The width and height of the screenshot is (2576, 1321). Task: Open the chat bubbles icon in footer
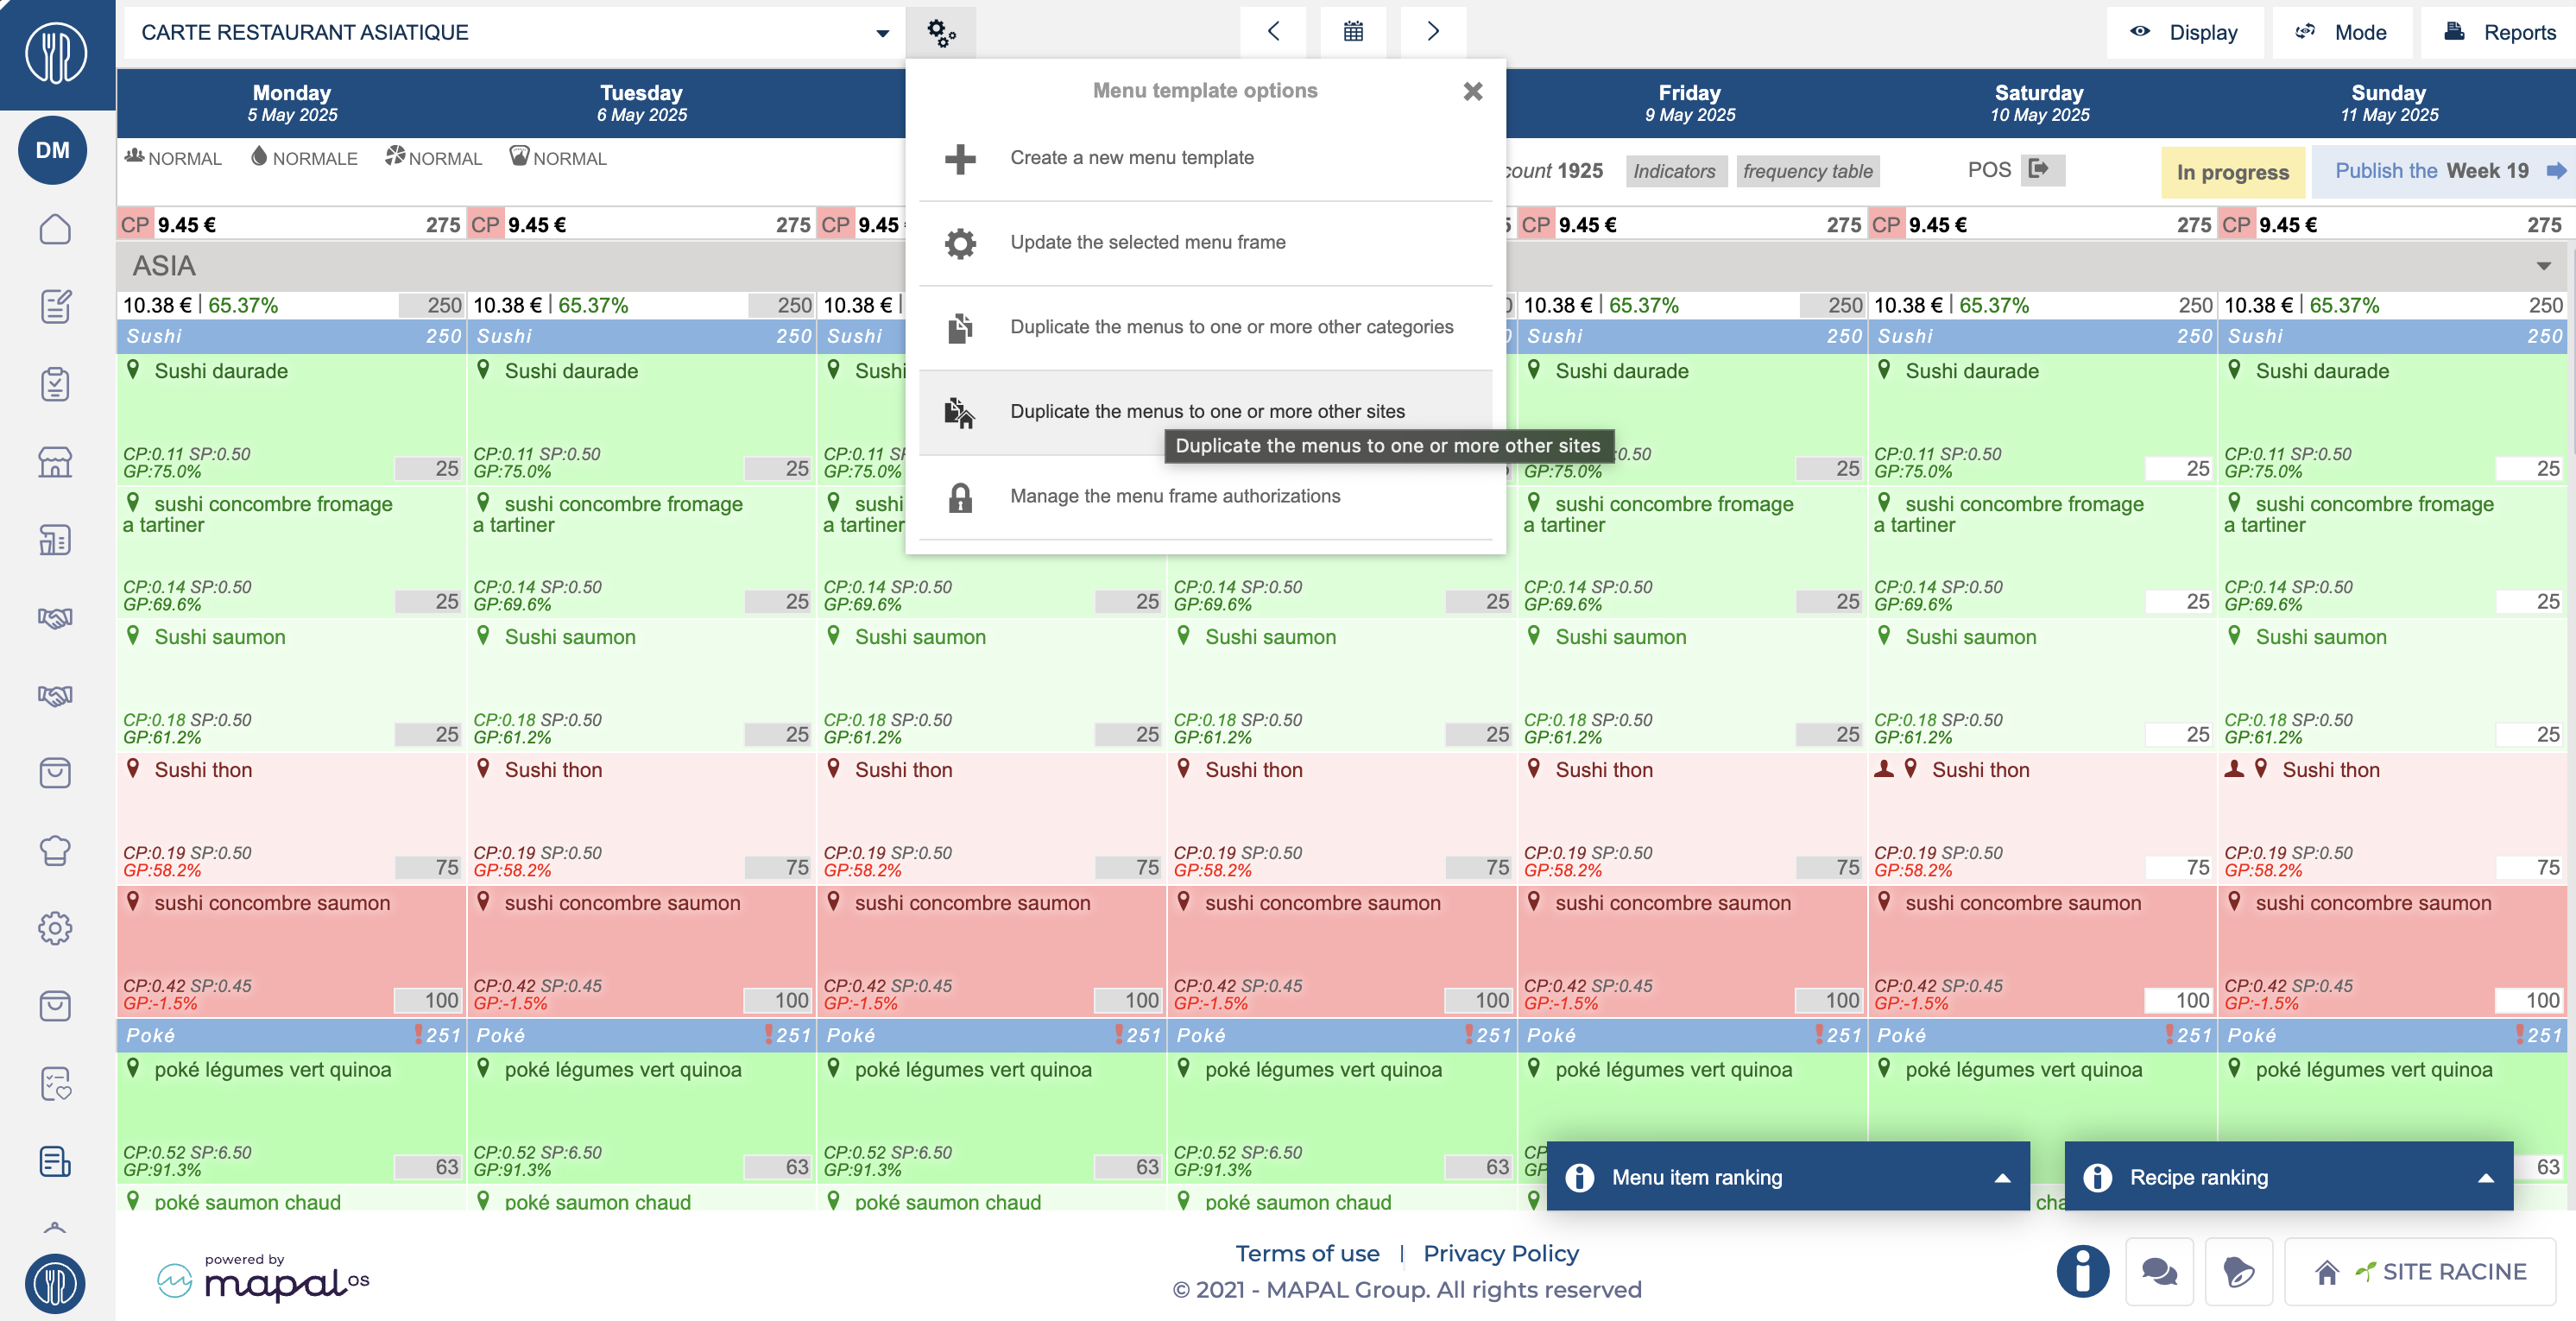tap(2159, 1271)
